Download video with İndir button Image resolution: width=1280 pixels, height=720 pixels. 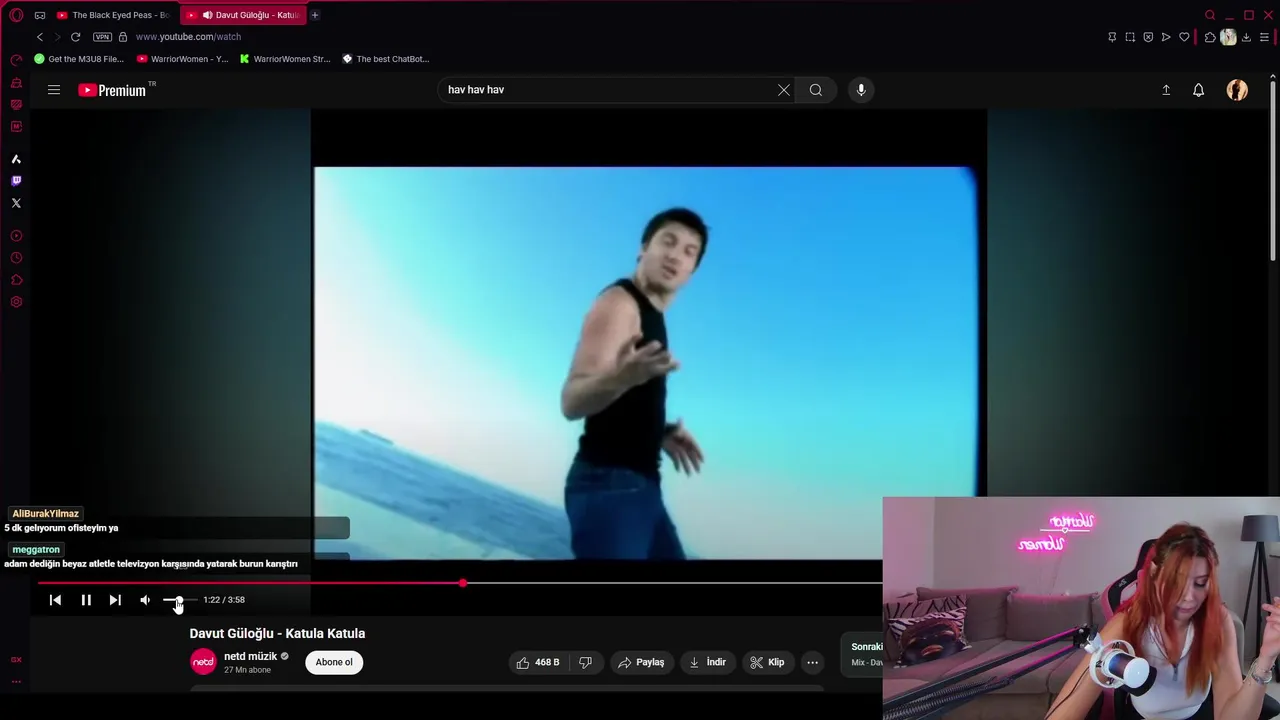(x=707, y=662)
